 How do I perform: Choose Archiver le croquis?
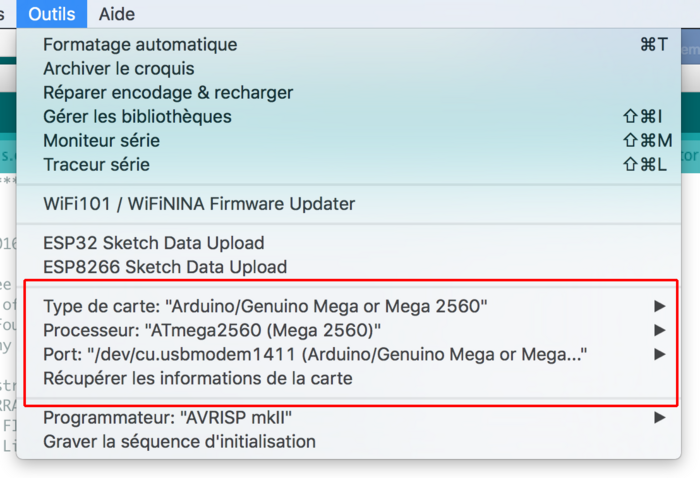click(349, 69)
